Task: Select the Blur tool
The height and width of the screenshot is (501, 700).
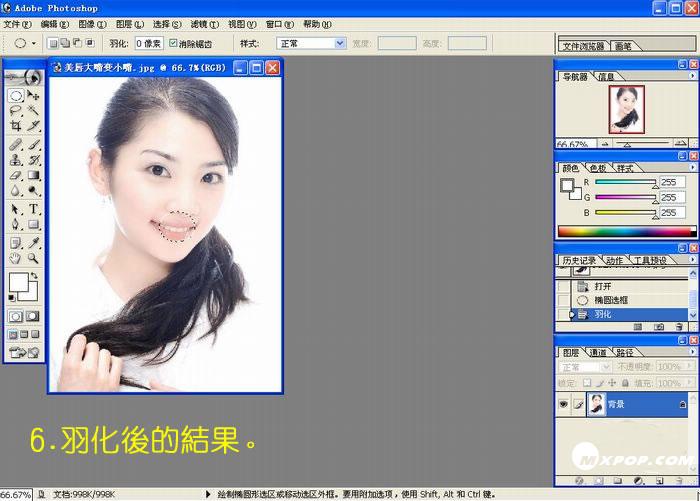Action: point(16,191)
